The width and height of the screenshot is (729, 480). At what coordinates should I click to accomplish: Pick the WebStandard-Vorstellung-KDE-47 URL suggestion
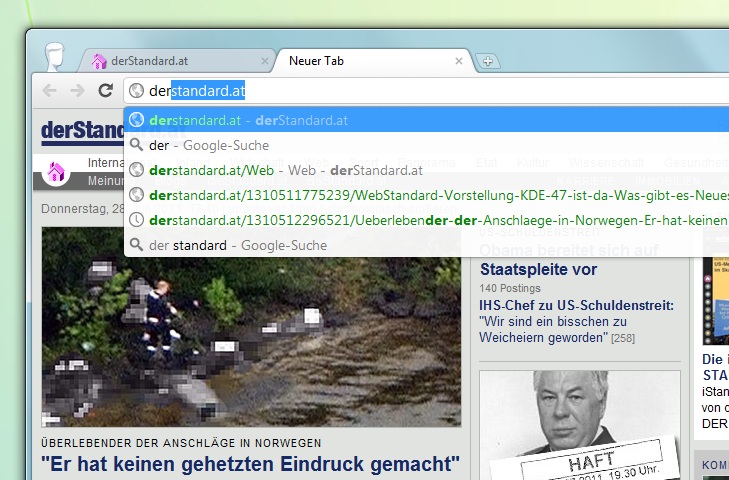(426, 195)
